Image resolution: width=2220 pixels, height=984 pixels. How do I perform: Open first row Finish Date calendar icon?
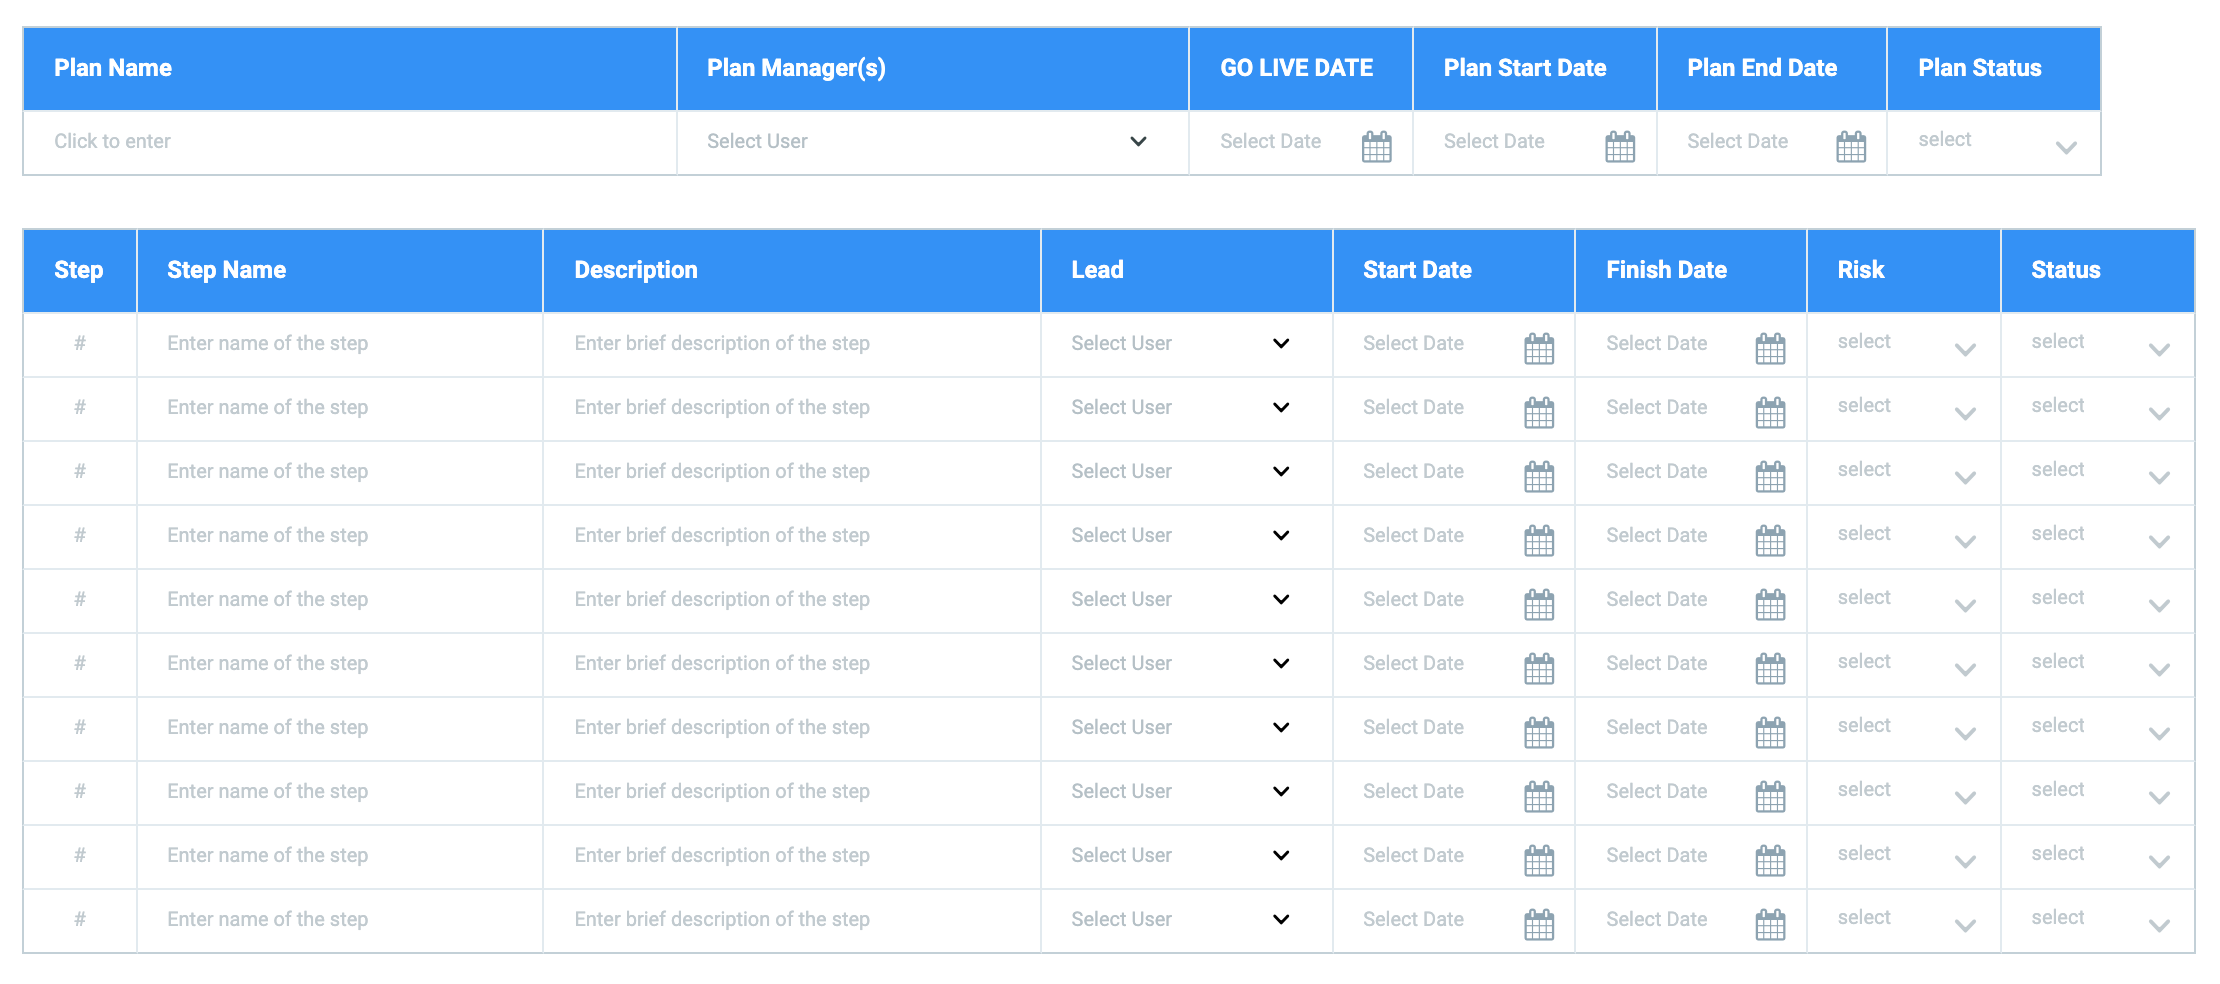(1769, 348)
